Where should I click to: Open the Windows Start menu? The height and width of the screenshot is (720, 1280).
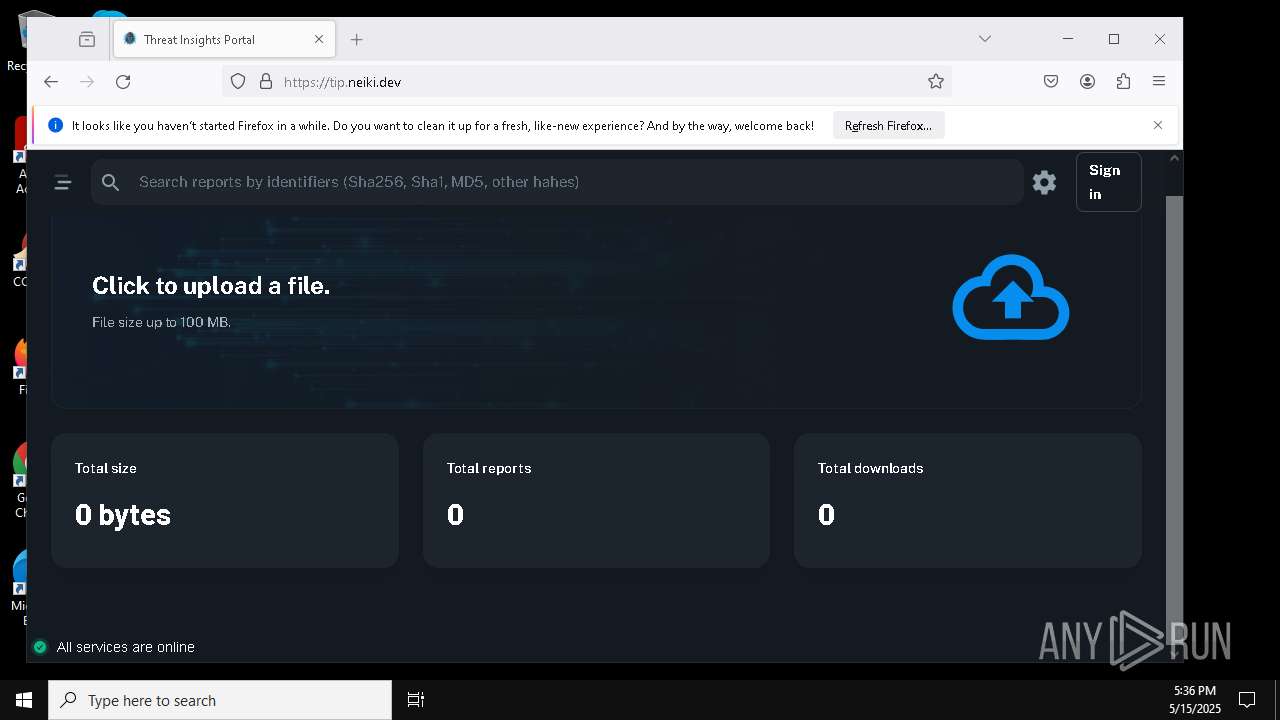tap(24, 700)
